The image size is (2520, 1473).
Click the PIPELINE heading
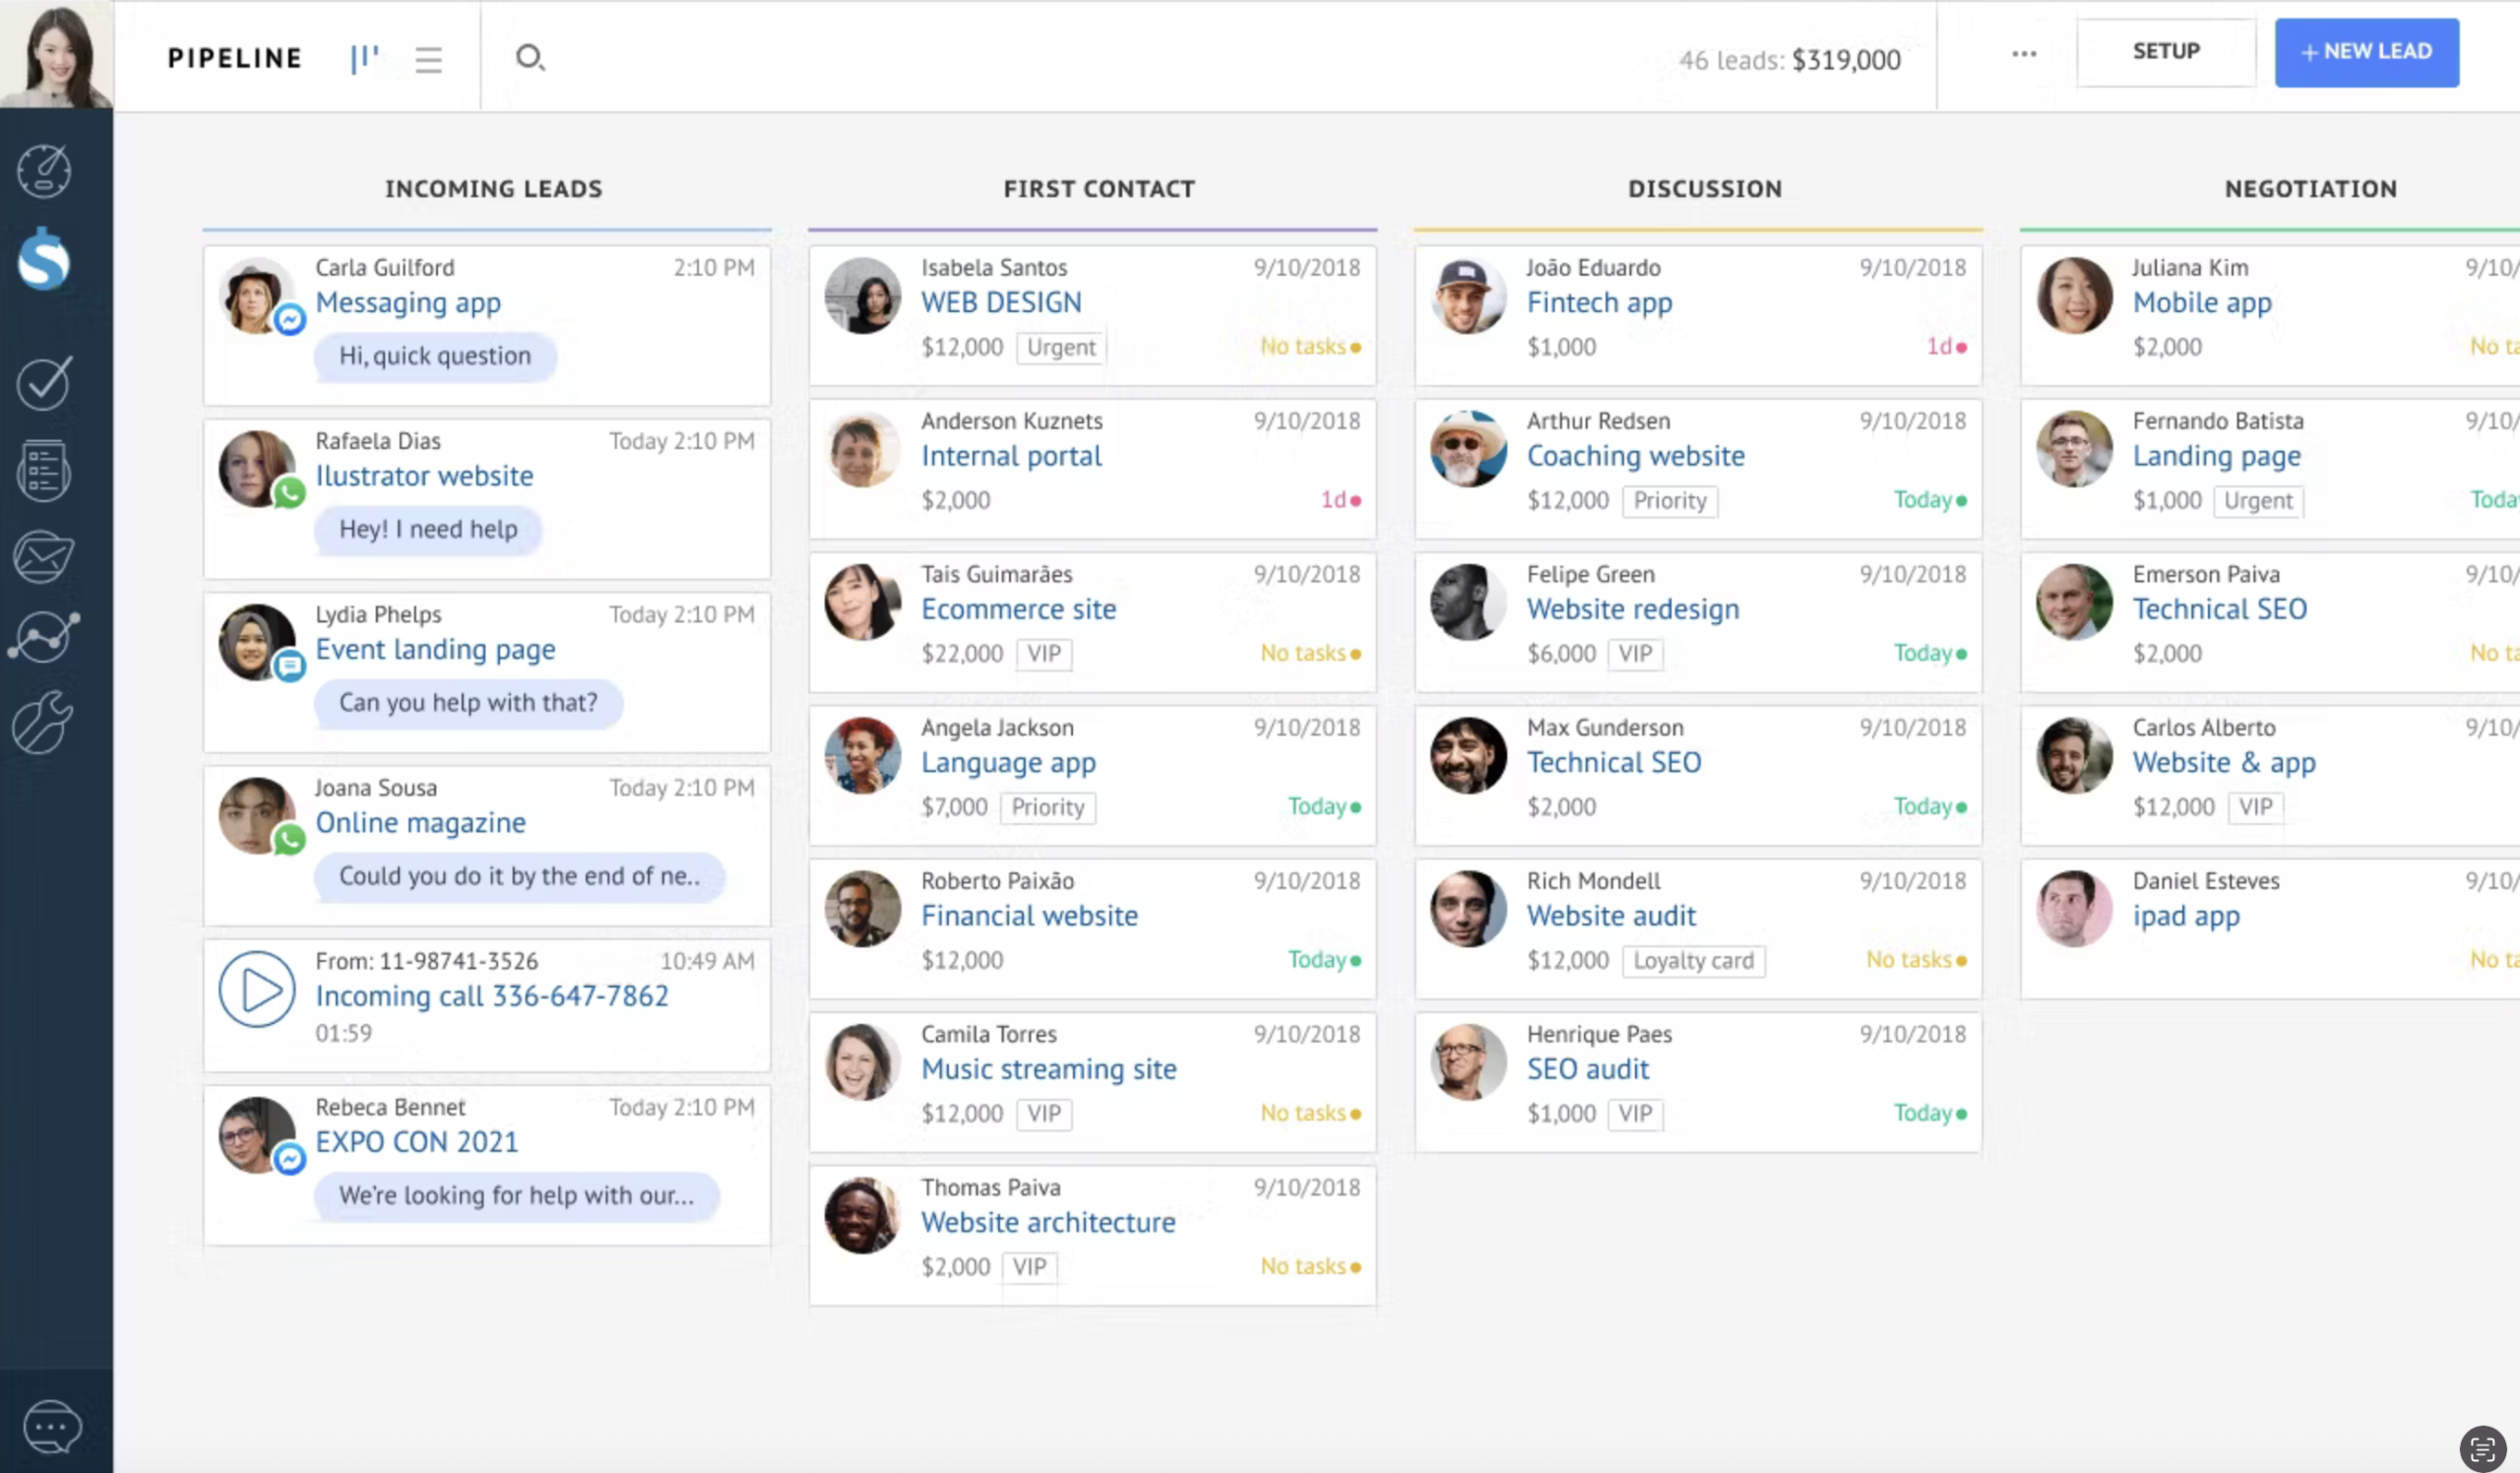234,58
